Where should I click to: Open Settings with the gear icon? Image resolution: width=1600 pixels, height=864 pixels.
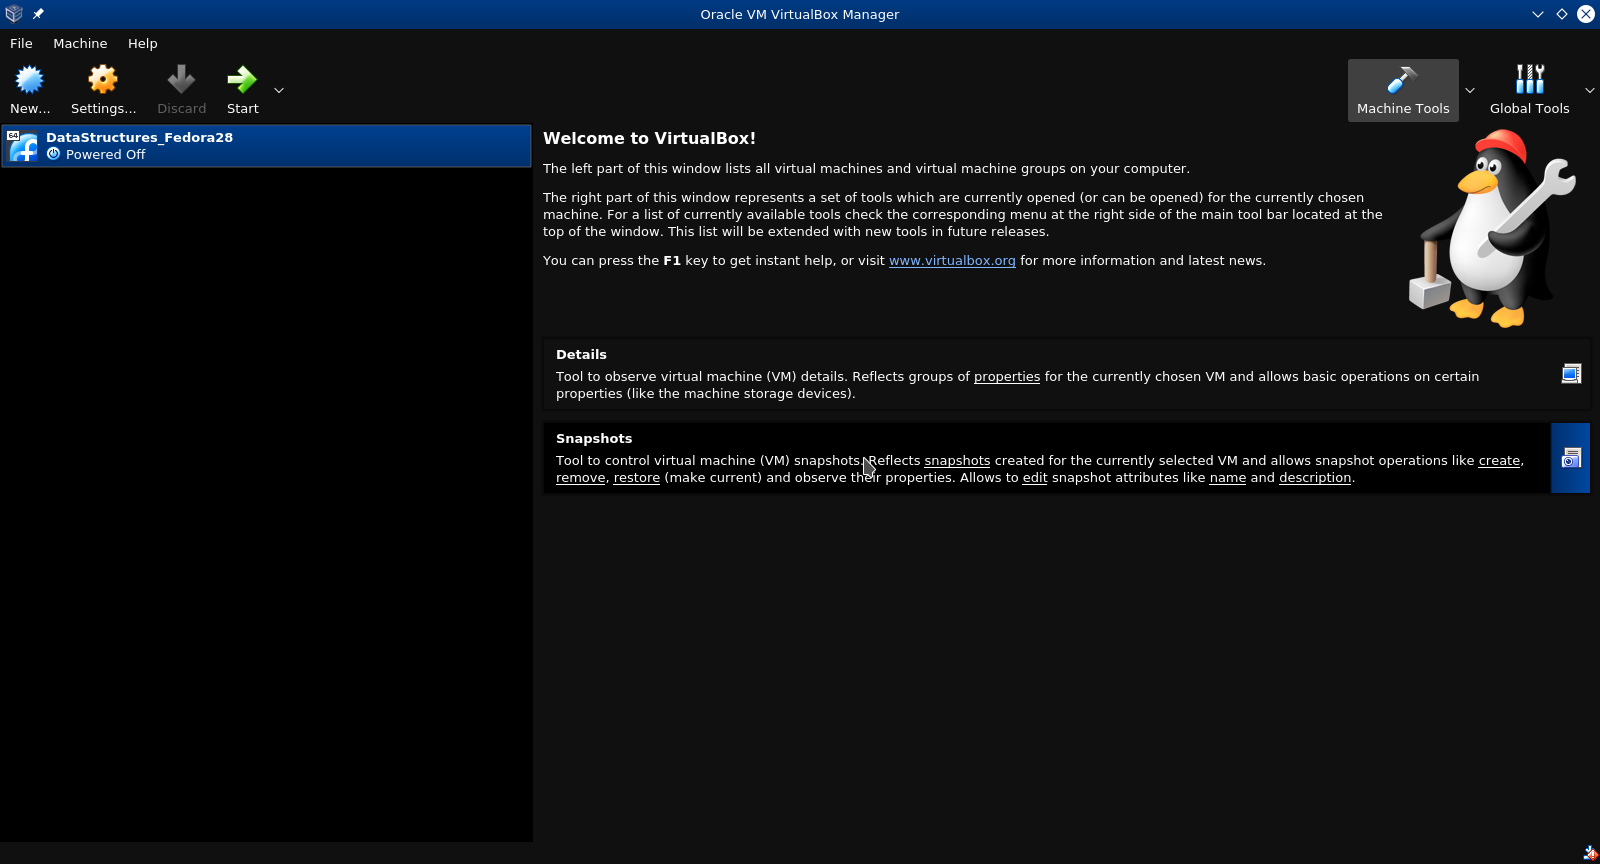point(103,80)
